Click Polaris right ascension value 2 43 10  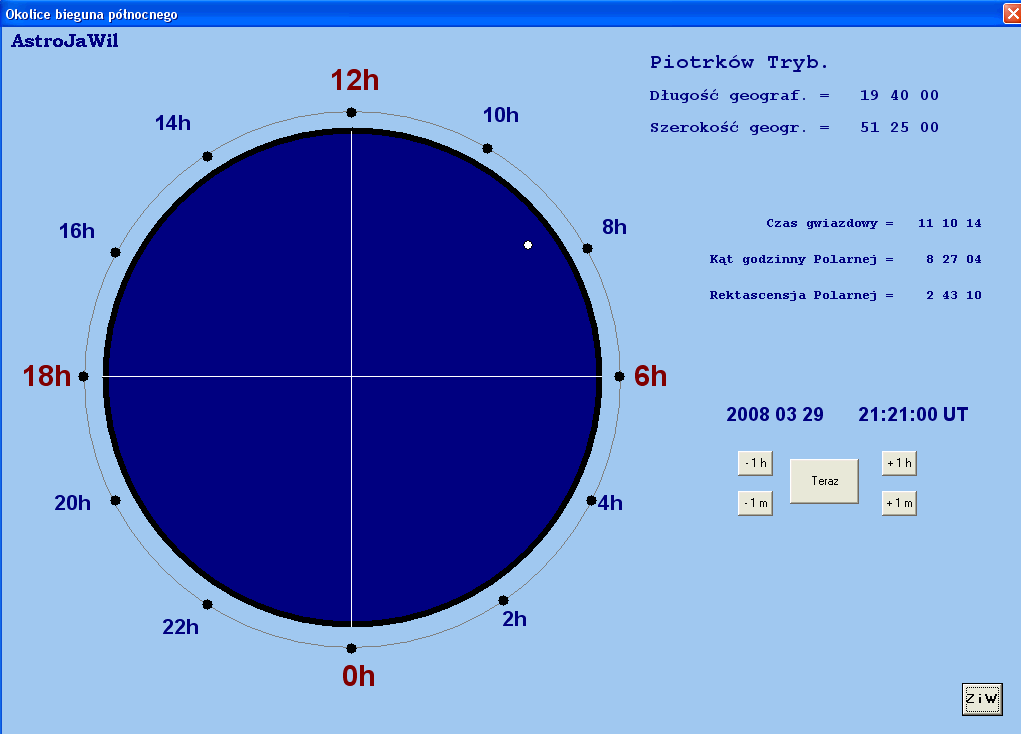click(954, 295)
